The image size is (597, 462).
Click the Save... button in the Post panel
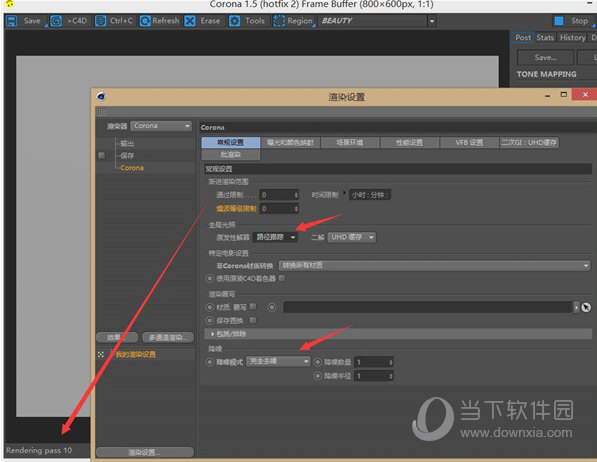545,58
